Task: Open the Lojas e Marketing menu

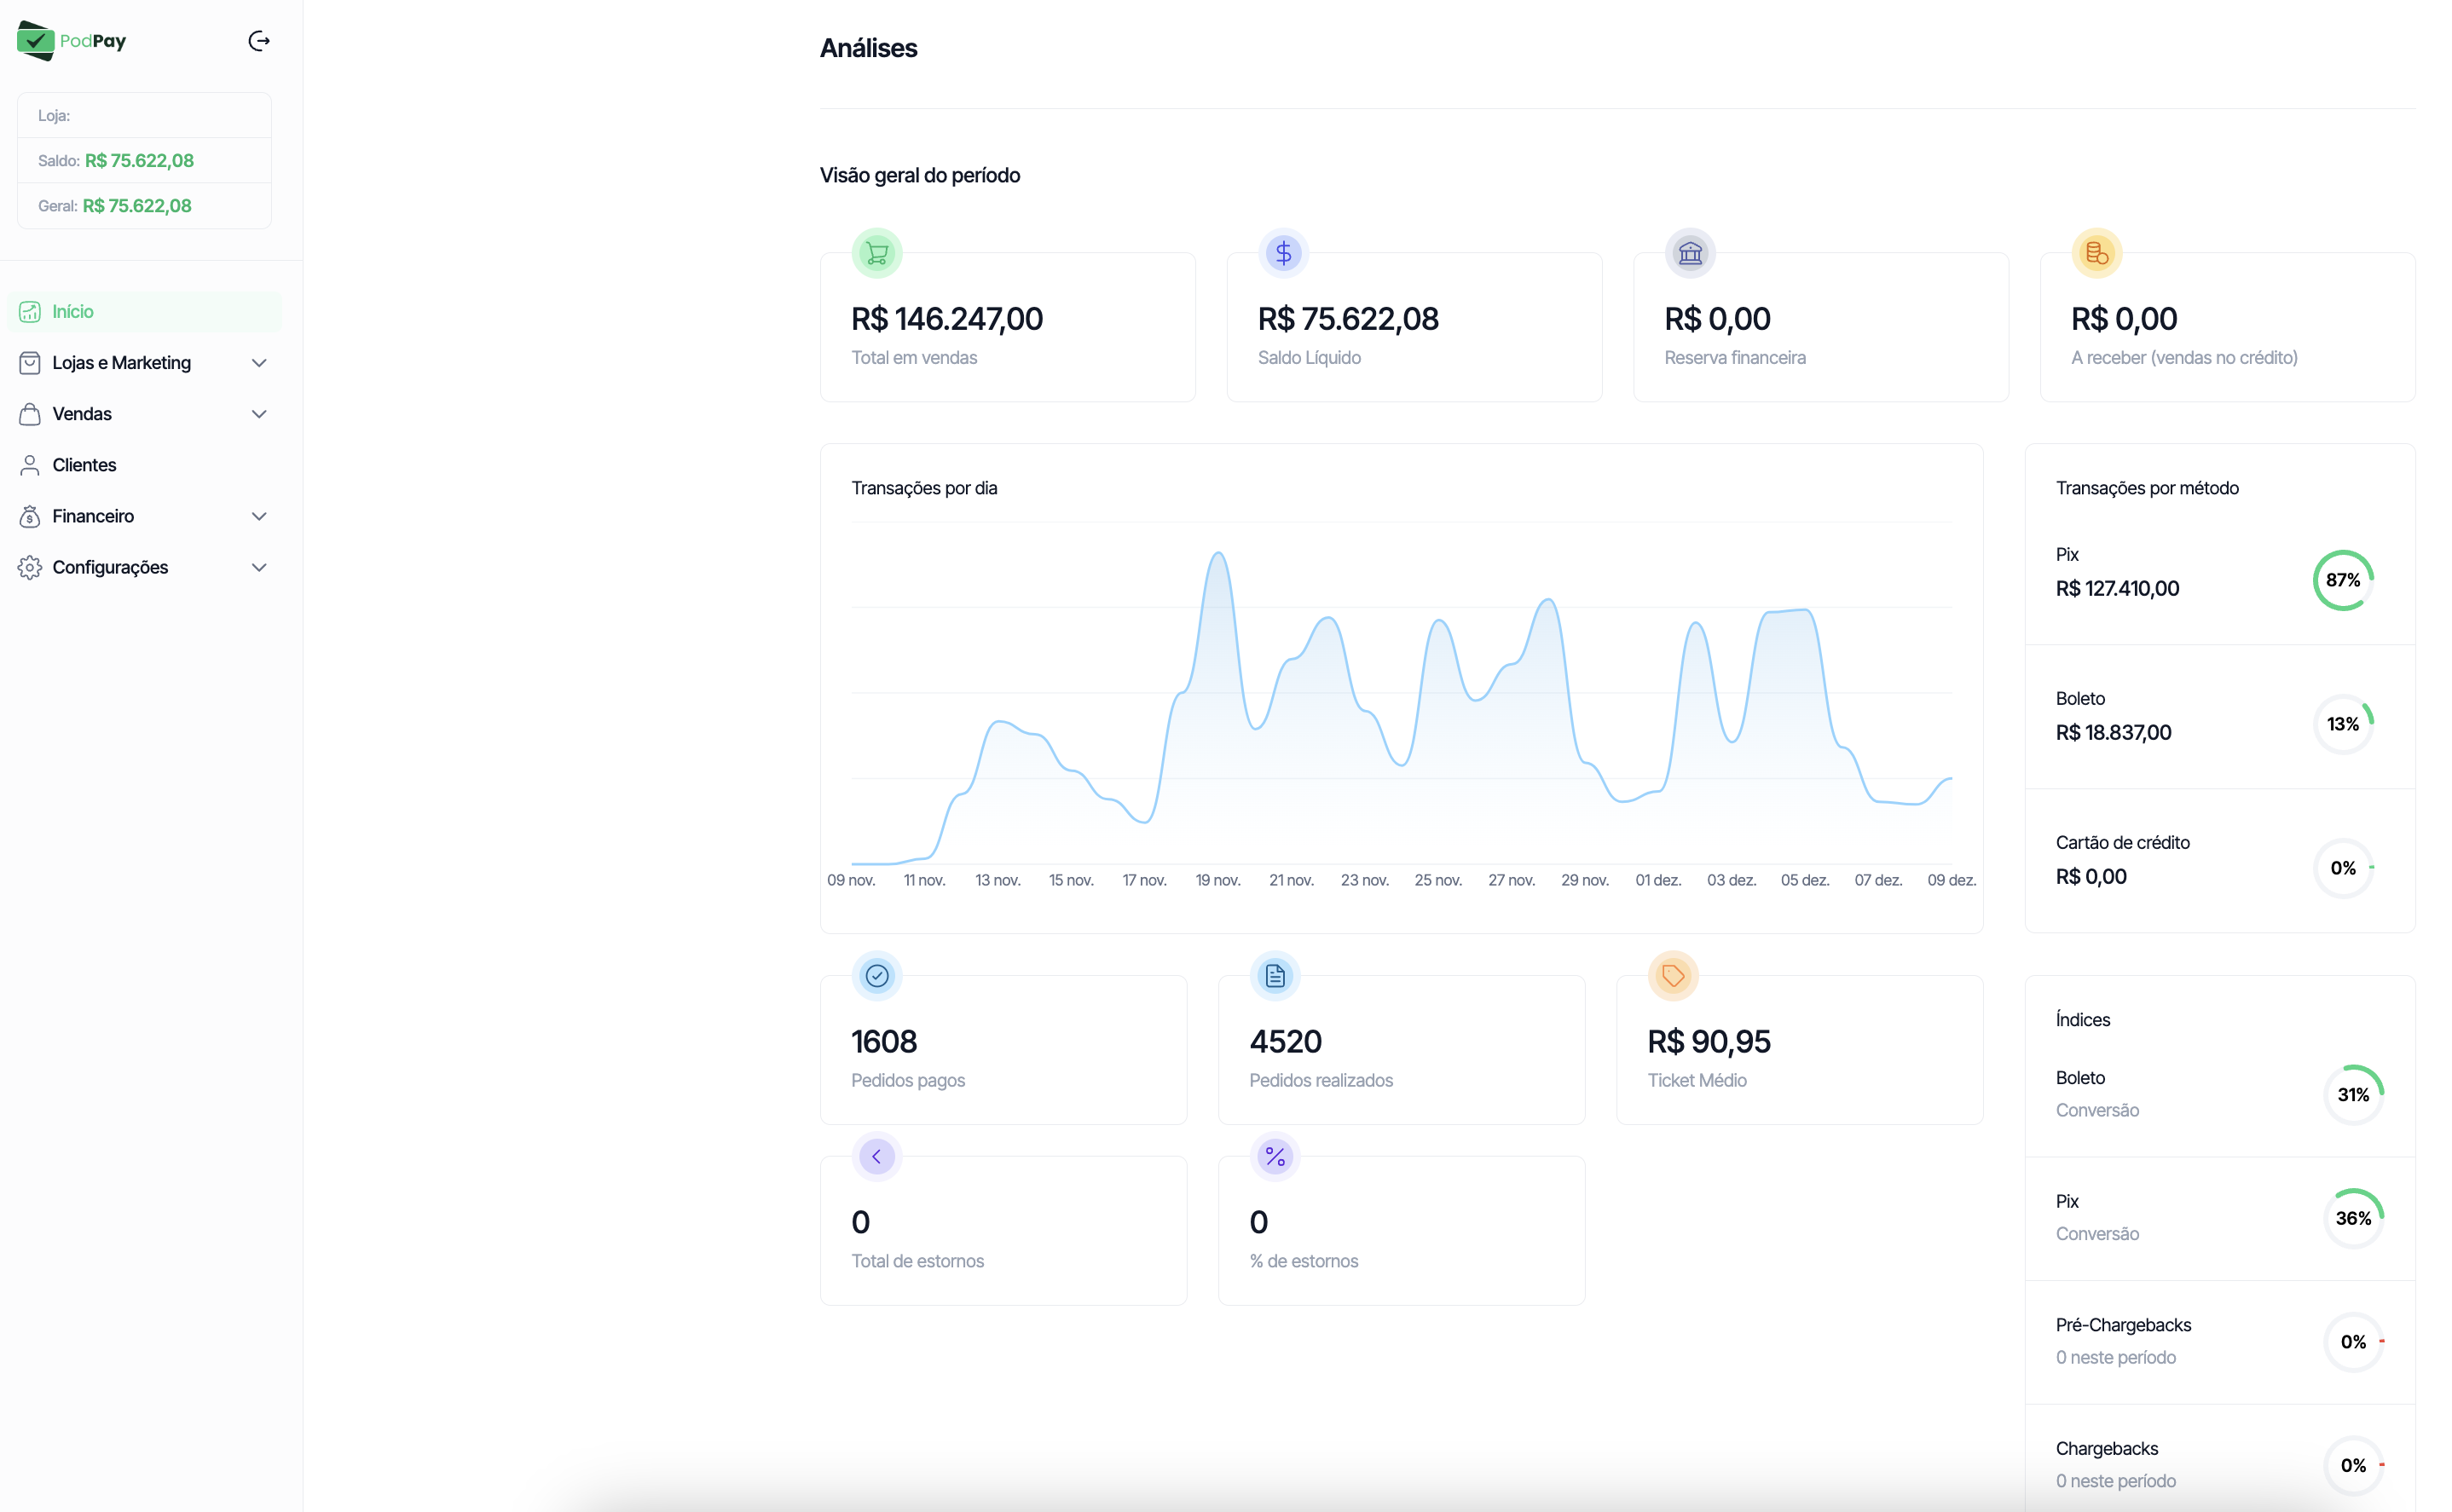Action: pyautogui.click(x=144, y=362)
